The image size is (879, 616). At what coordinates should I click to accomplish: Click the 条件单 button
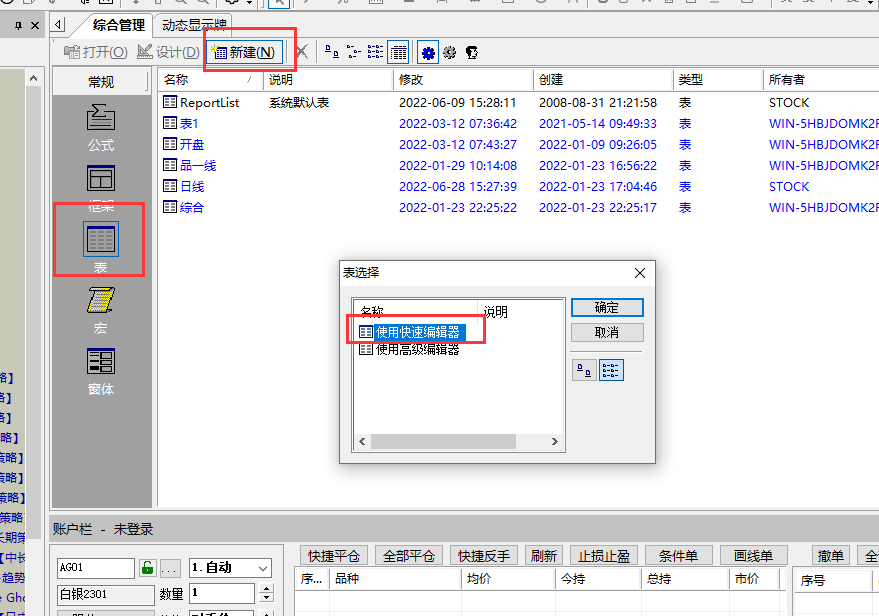[x=679, y=555]
